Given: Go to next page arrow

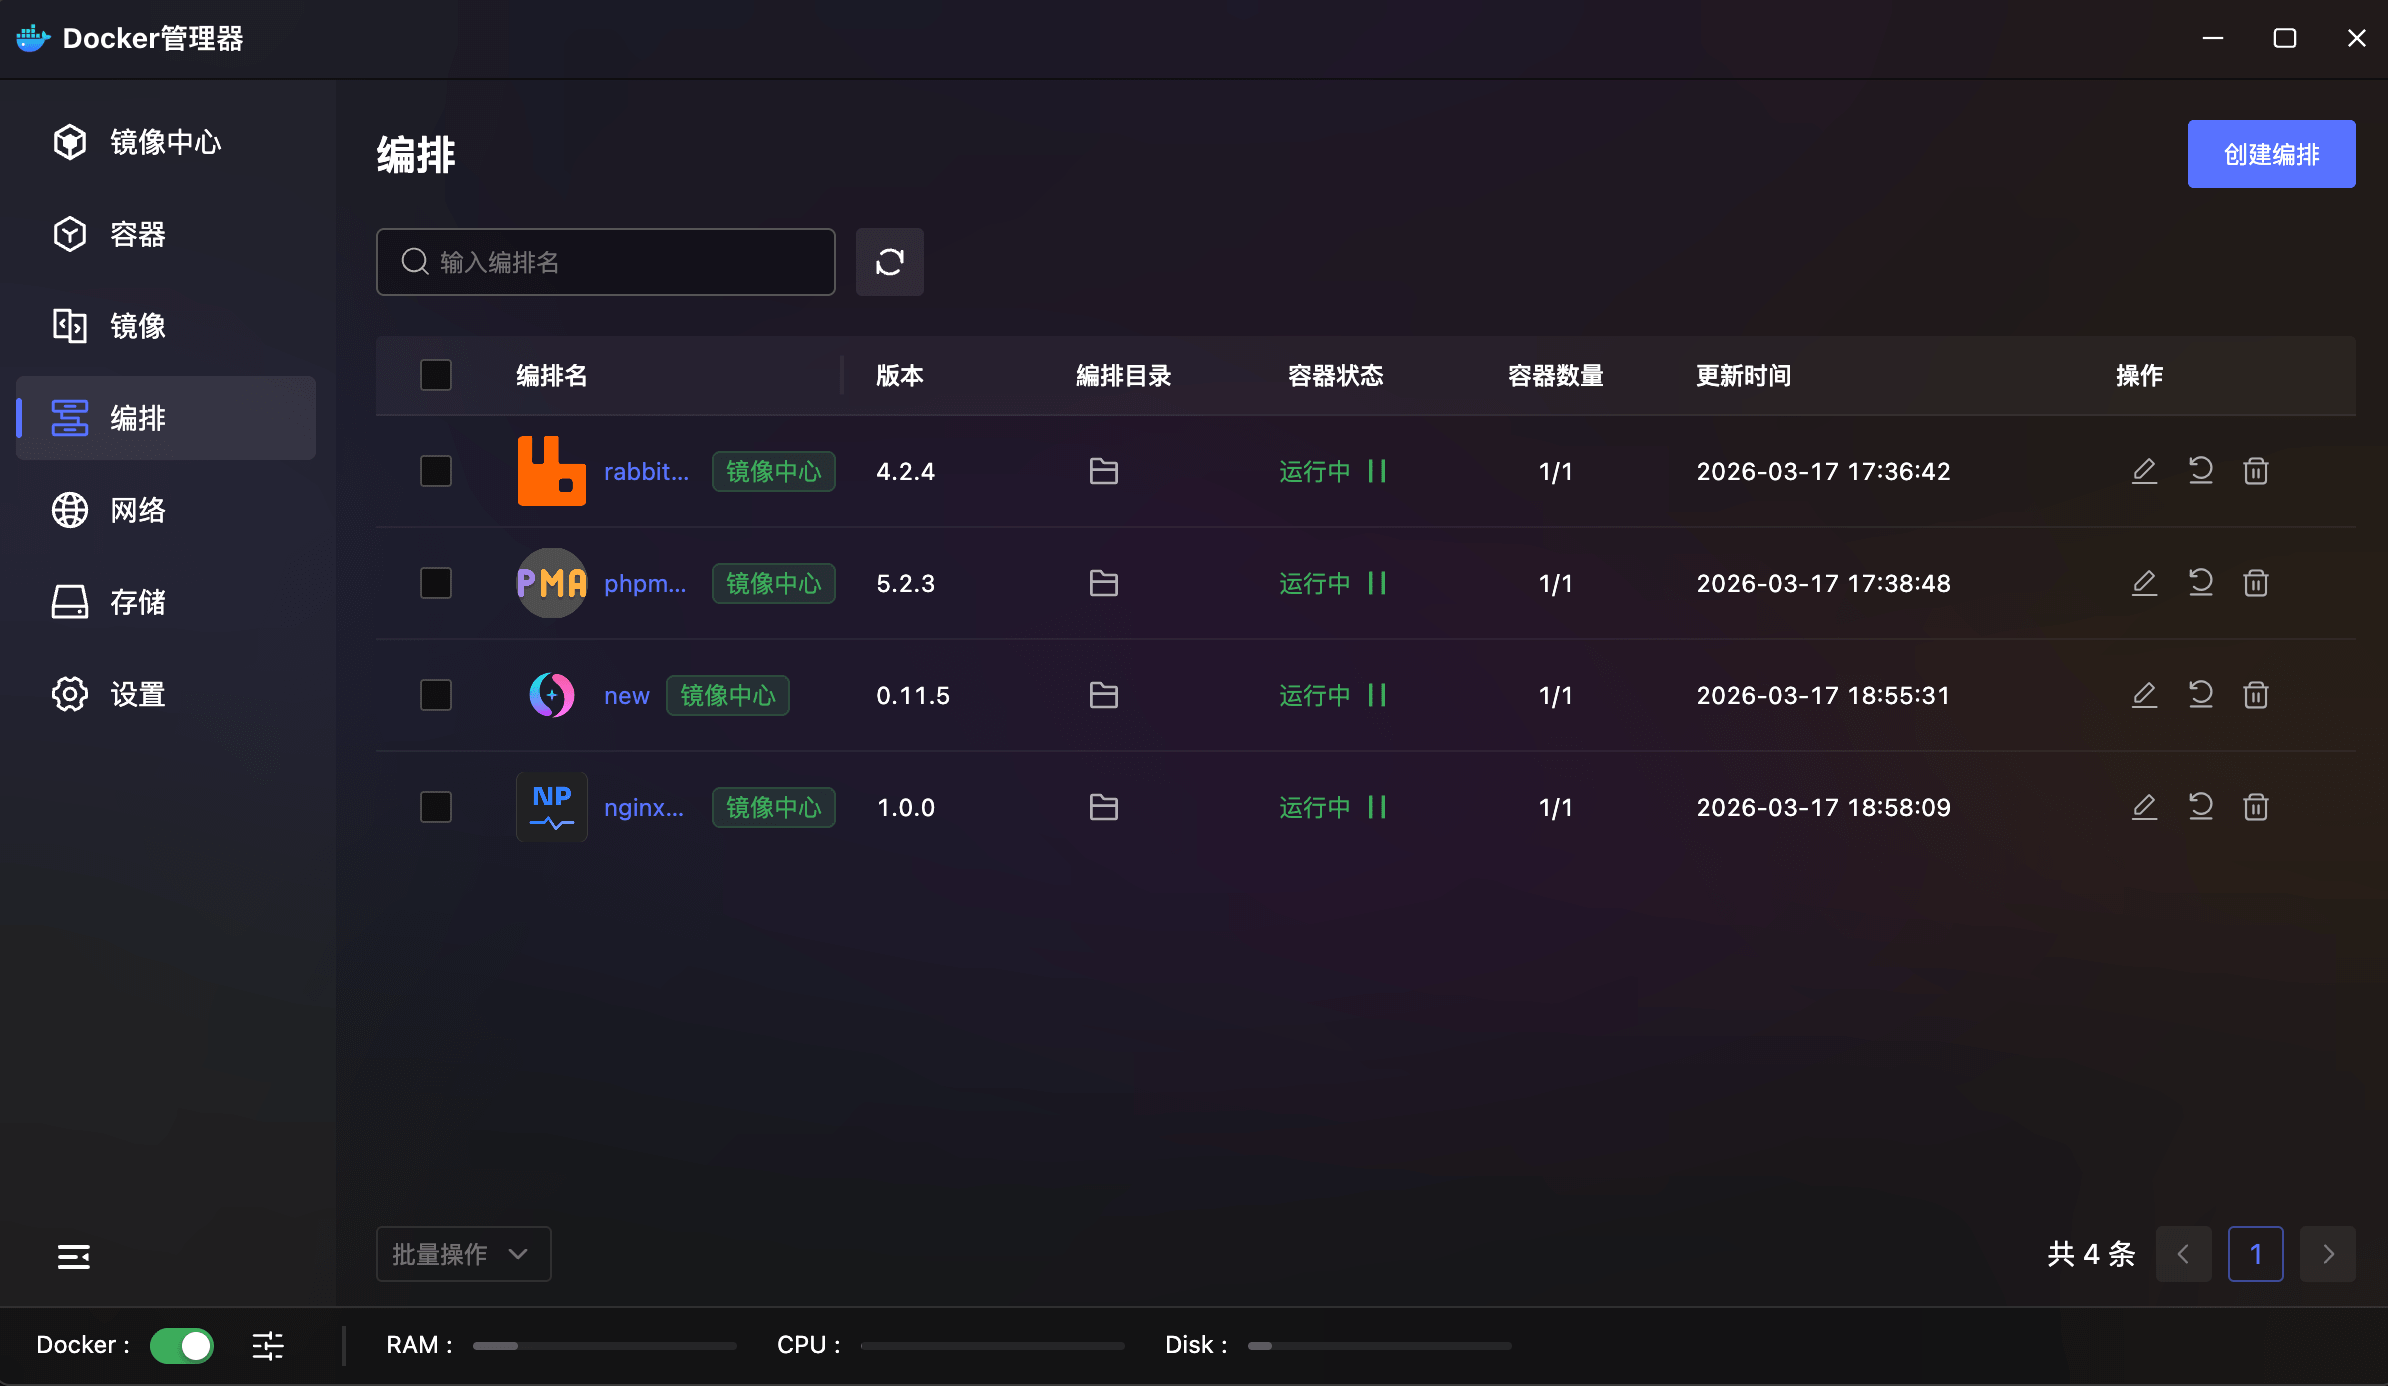Looking at the screenshot, I should point(2328,1254).
